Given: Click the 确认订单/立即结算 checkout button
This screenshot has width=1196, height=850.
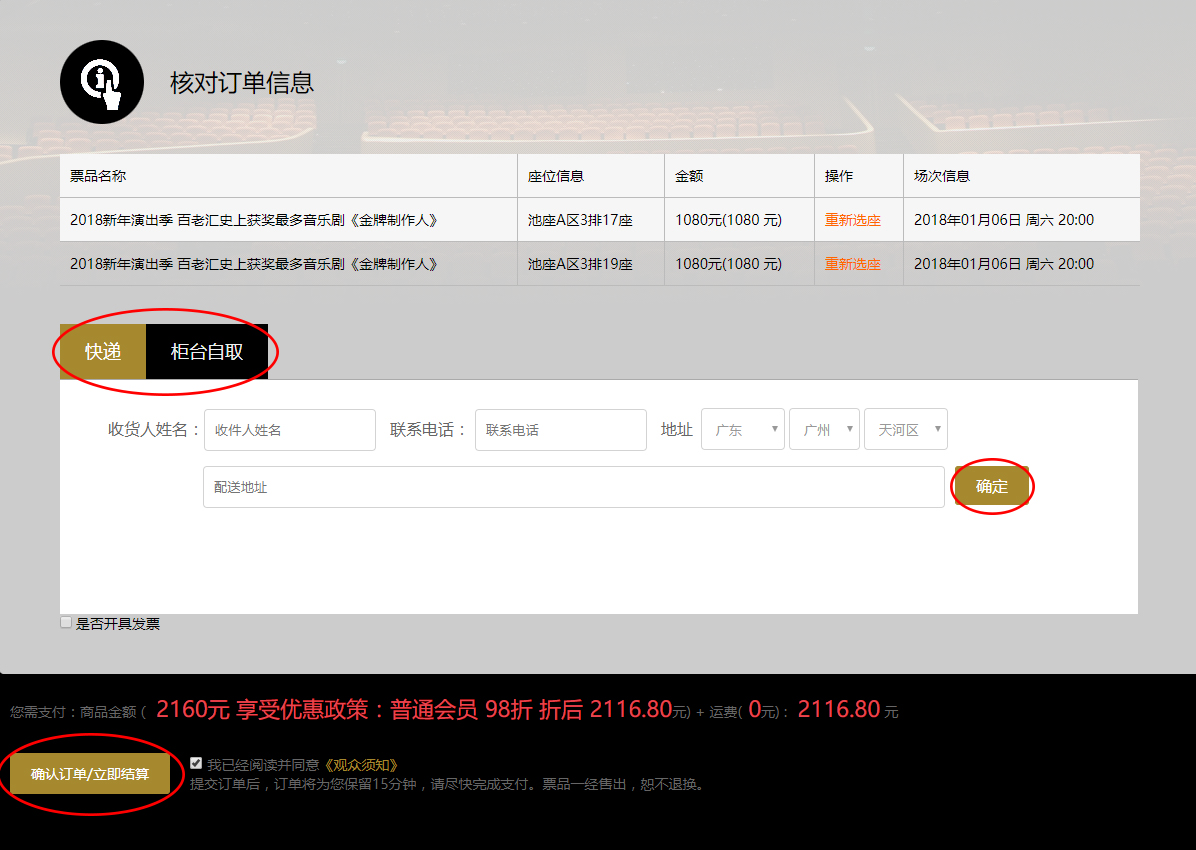Looking at the screenshot, I should pos(92,774).
